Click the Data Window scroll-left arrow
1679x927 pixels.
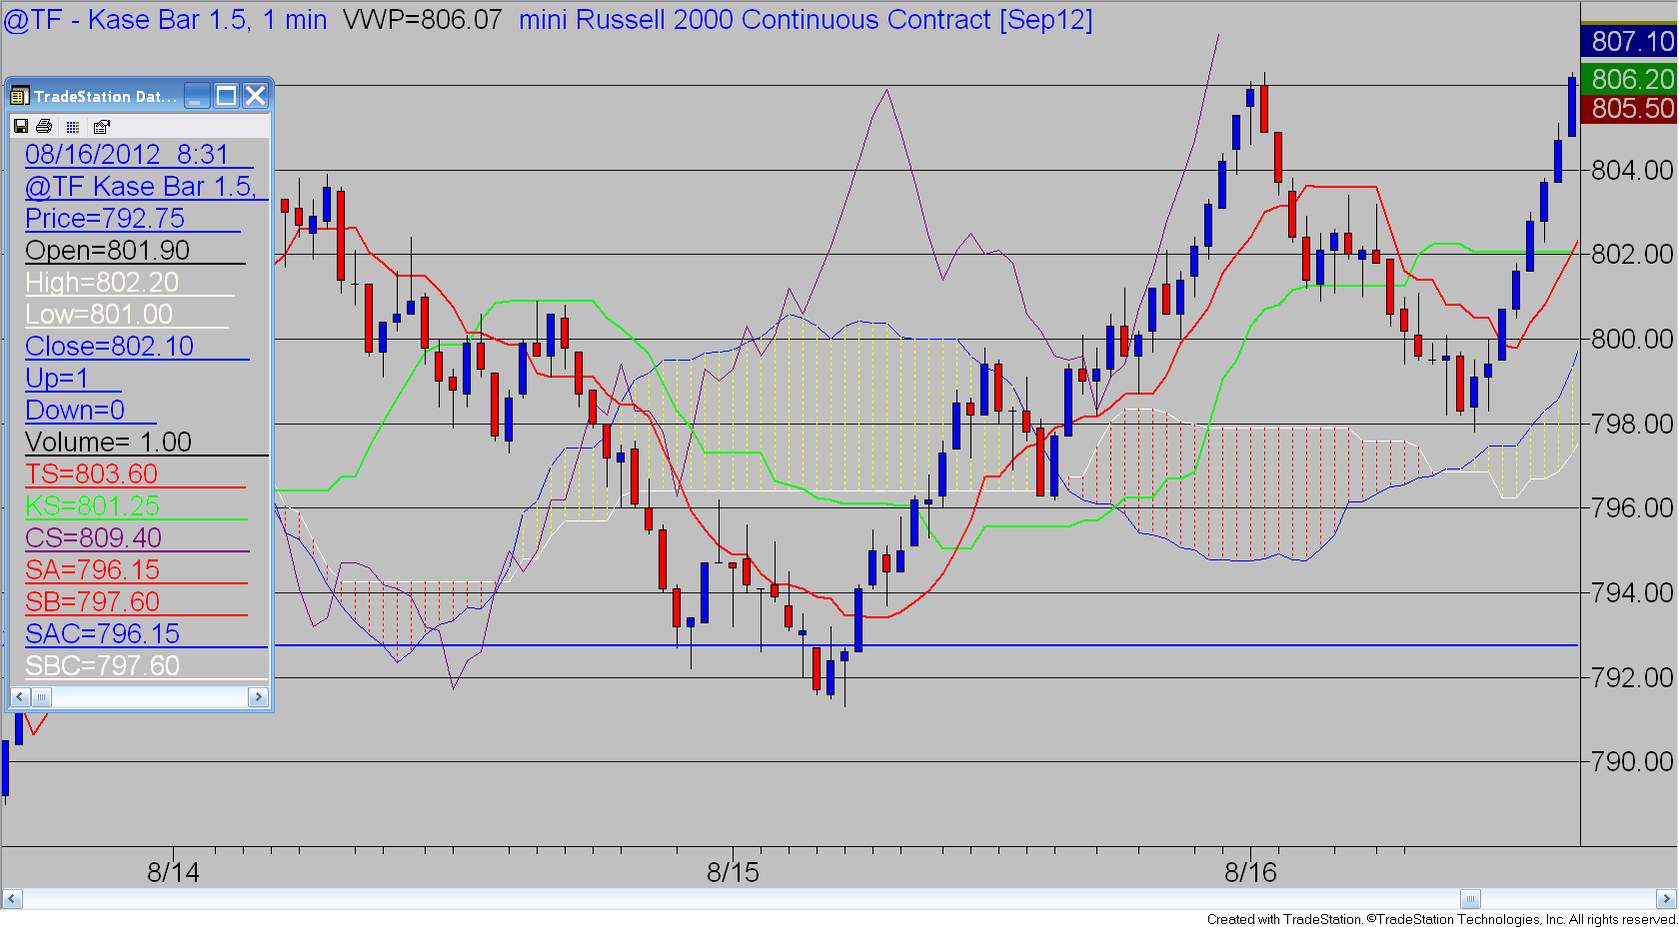(x=19, y=696)
